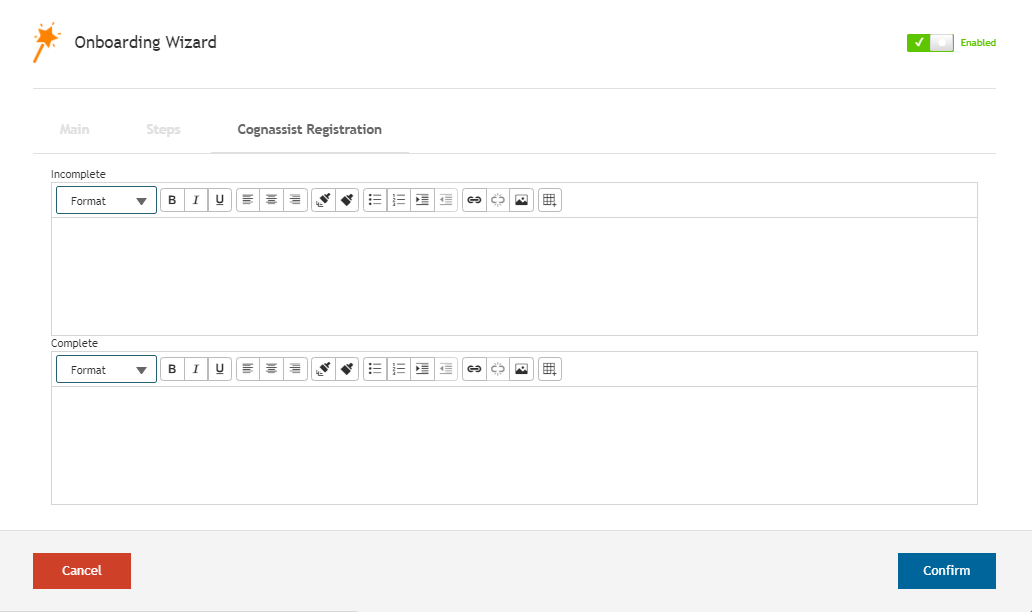1032x612 pixels.
Task: Click the blue Confirm button
Action: click(x=946, y=571)
